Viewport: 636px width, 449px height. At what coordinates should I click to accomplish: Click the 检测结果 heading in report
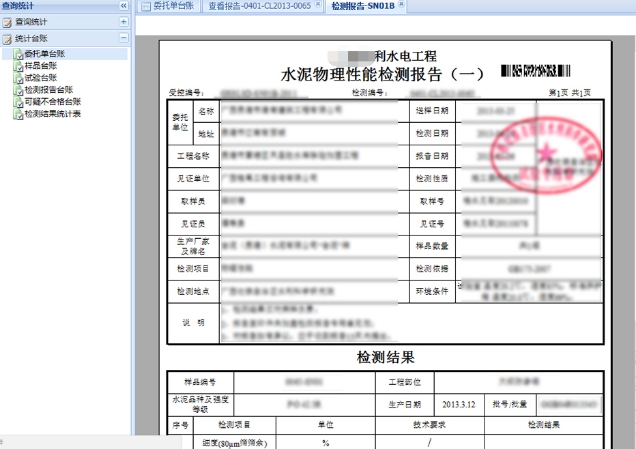click(x=385, y=357)
